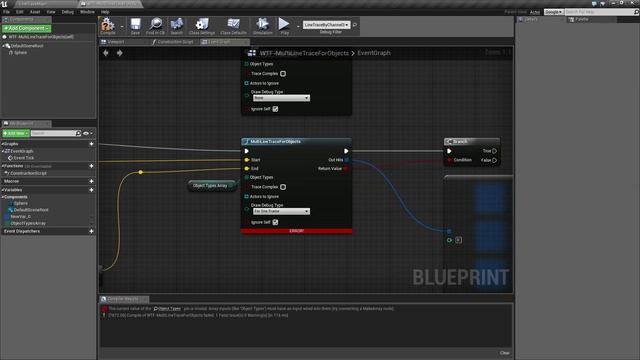The height and width of the screenshot is (360, 640).
Task: Click the Branch node True output pin
Action: click(494, 151)
